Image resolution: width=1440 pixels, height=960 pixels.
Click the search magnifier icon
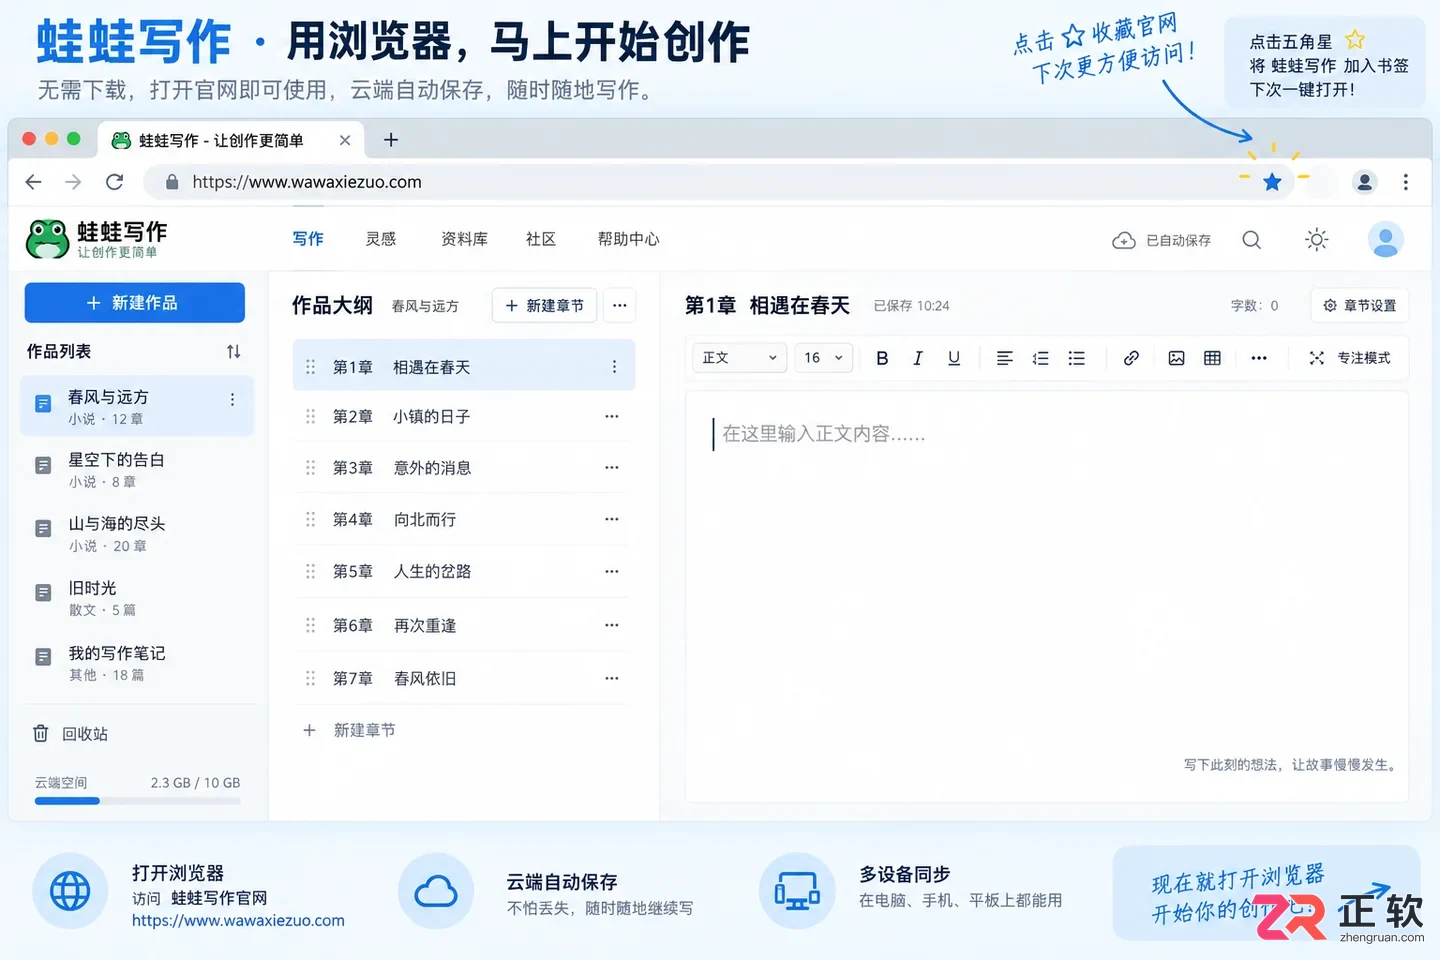pos(1251,240)
